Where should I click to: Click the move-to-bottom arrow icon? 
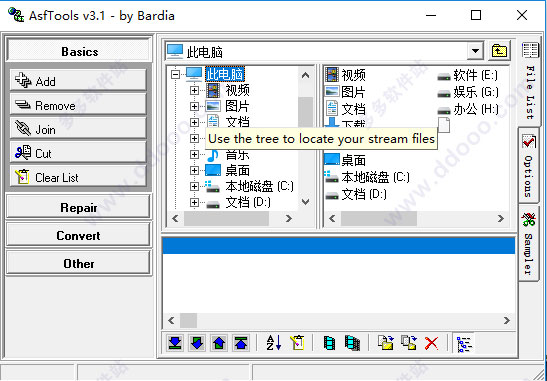point(175,343)
